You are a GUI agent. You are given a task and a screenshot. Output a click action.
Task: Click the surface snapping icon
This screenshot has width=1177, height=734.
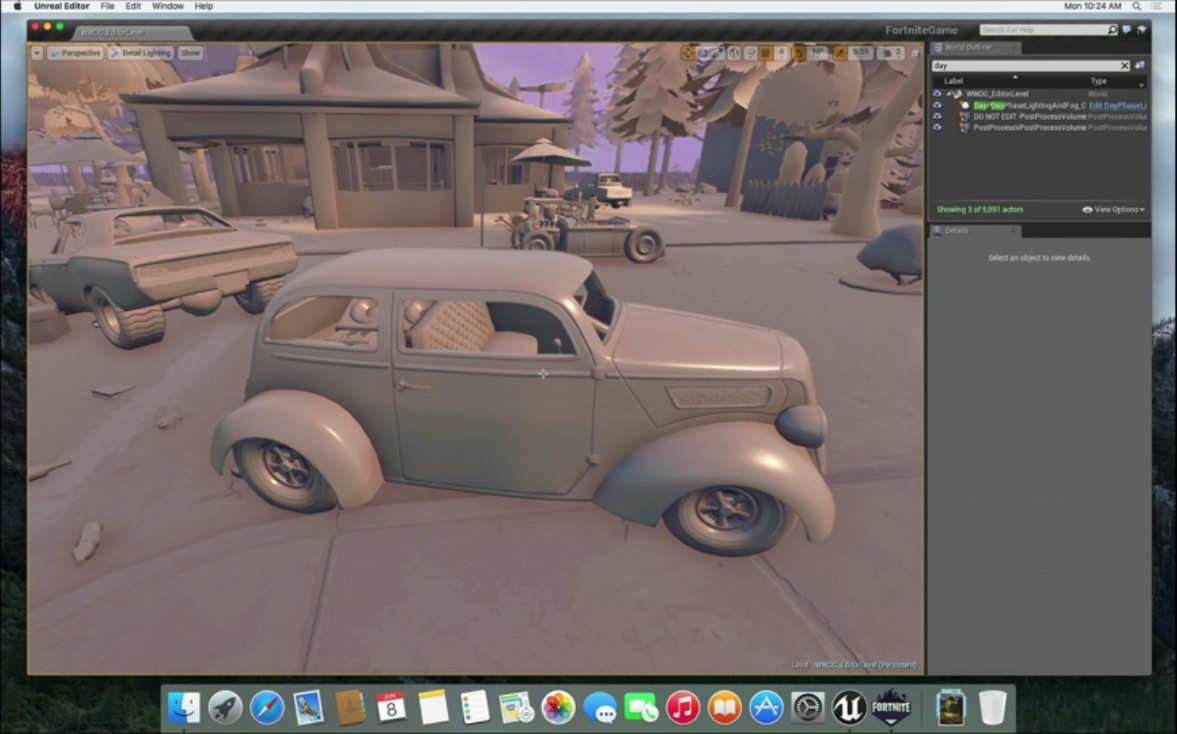point(749,53)
